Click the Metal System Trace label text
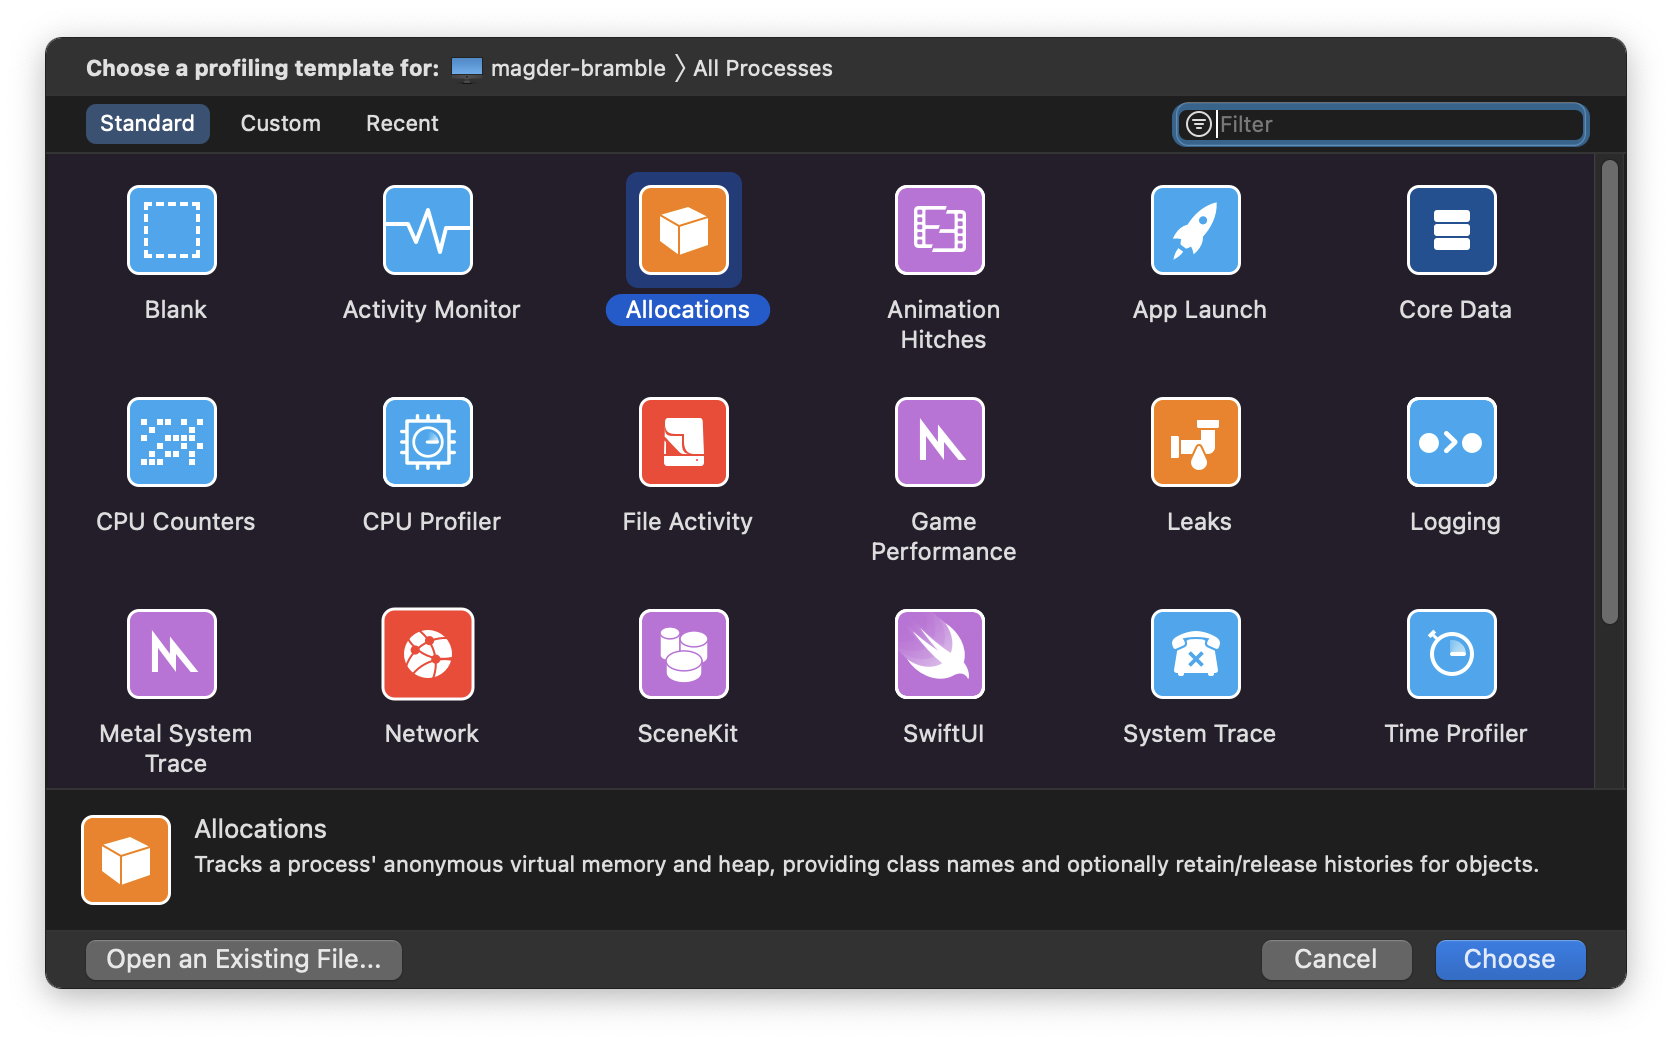Image resolution: width=1672 pixels, height=1042 pixels. click(x=176, y=749)
